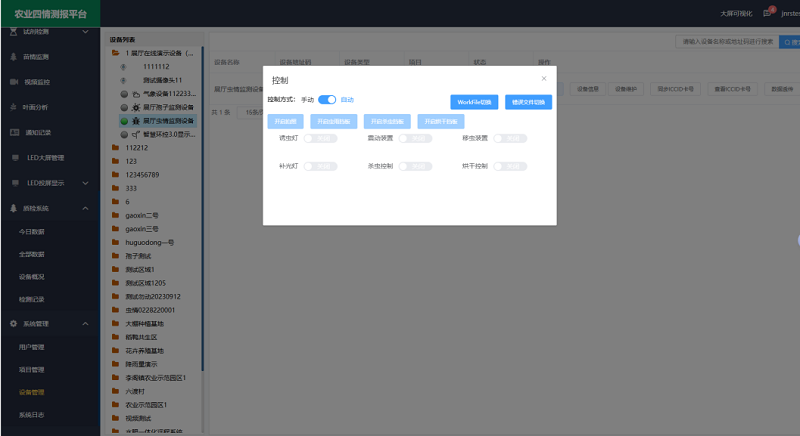Expand the LED投屏显示 submenu chevron
Viewport: 800px width, 436px height.
86,183
